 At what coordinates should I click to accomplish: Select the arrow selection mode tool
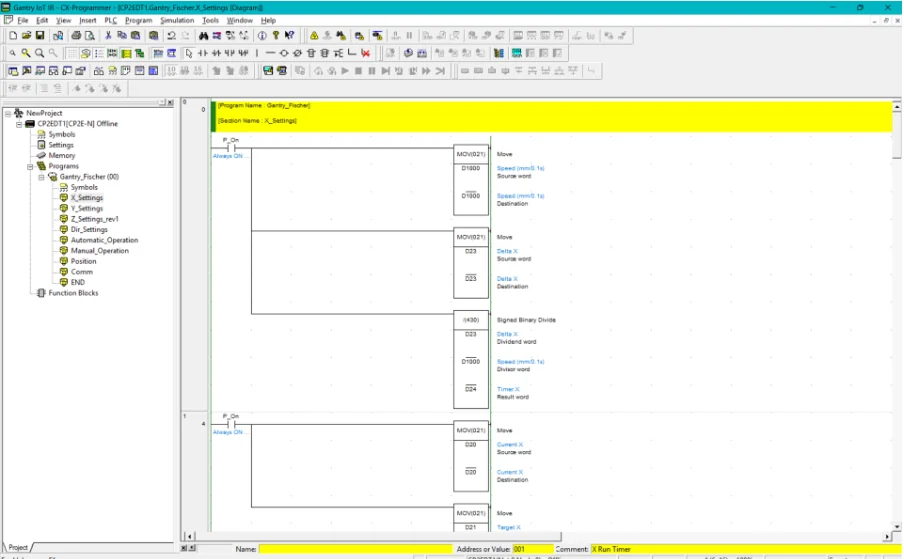189,53
